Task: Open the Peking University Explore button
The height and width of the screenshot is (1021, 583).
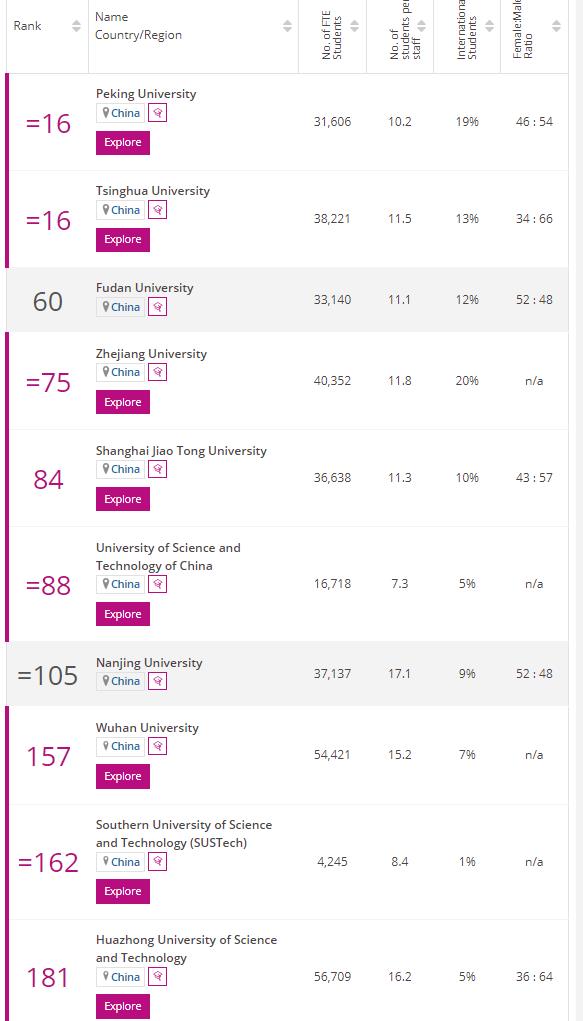Action: pyautogui.click(x=122, y=143)
